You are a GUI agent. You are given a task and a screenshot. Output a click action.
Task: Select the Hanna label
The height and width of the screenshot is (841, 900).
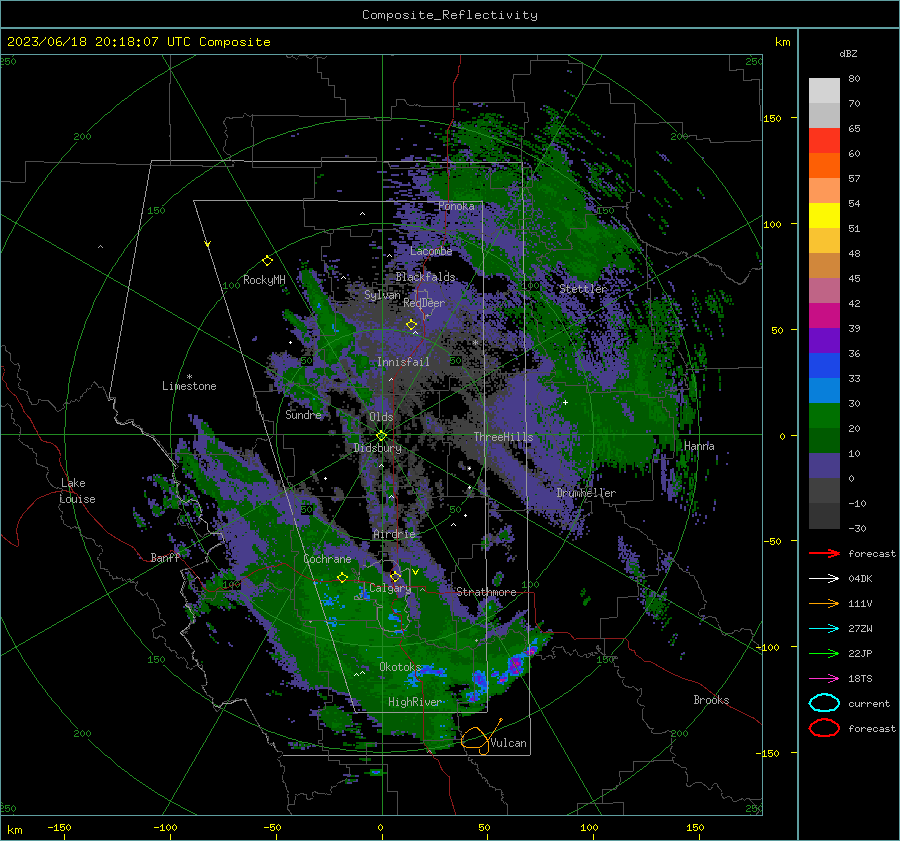pos(699,446)
